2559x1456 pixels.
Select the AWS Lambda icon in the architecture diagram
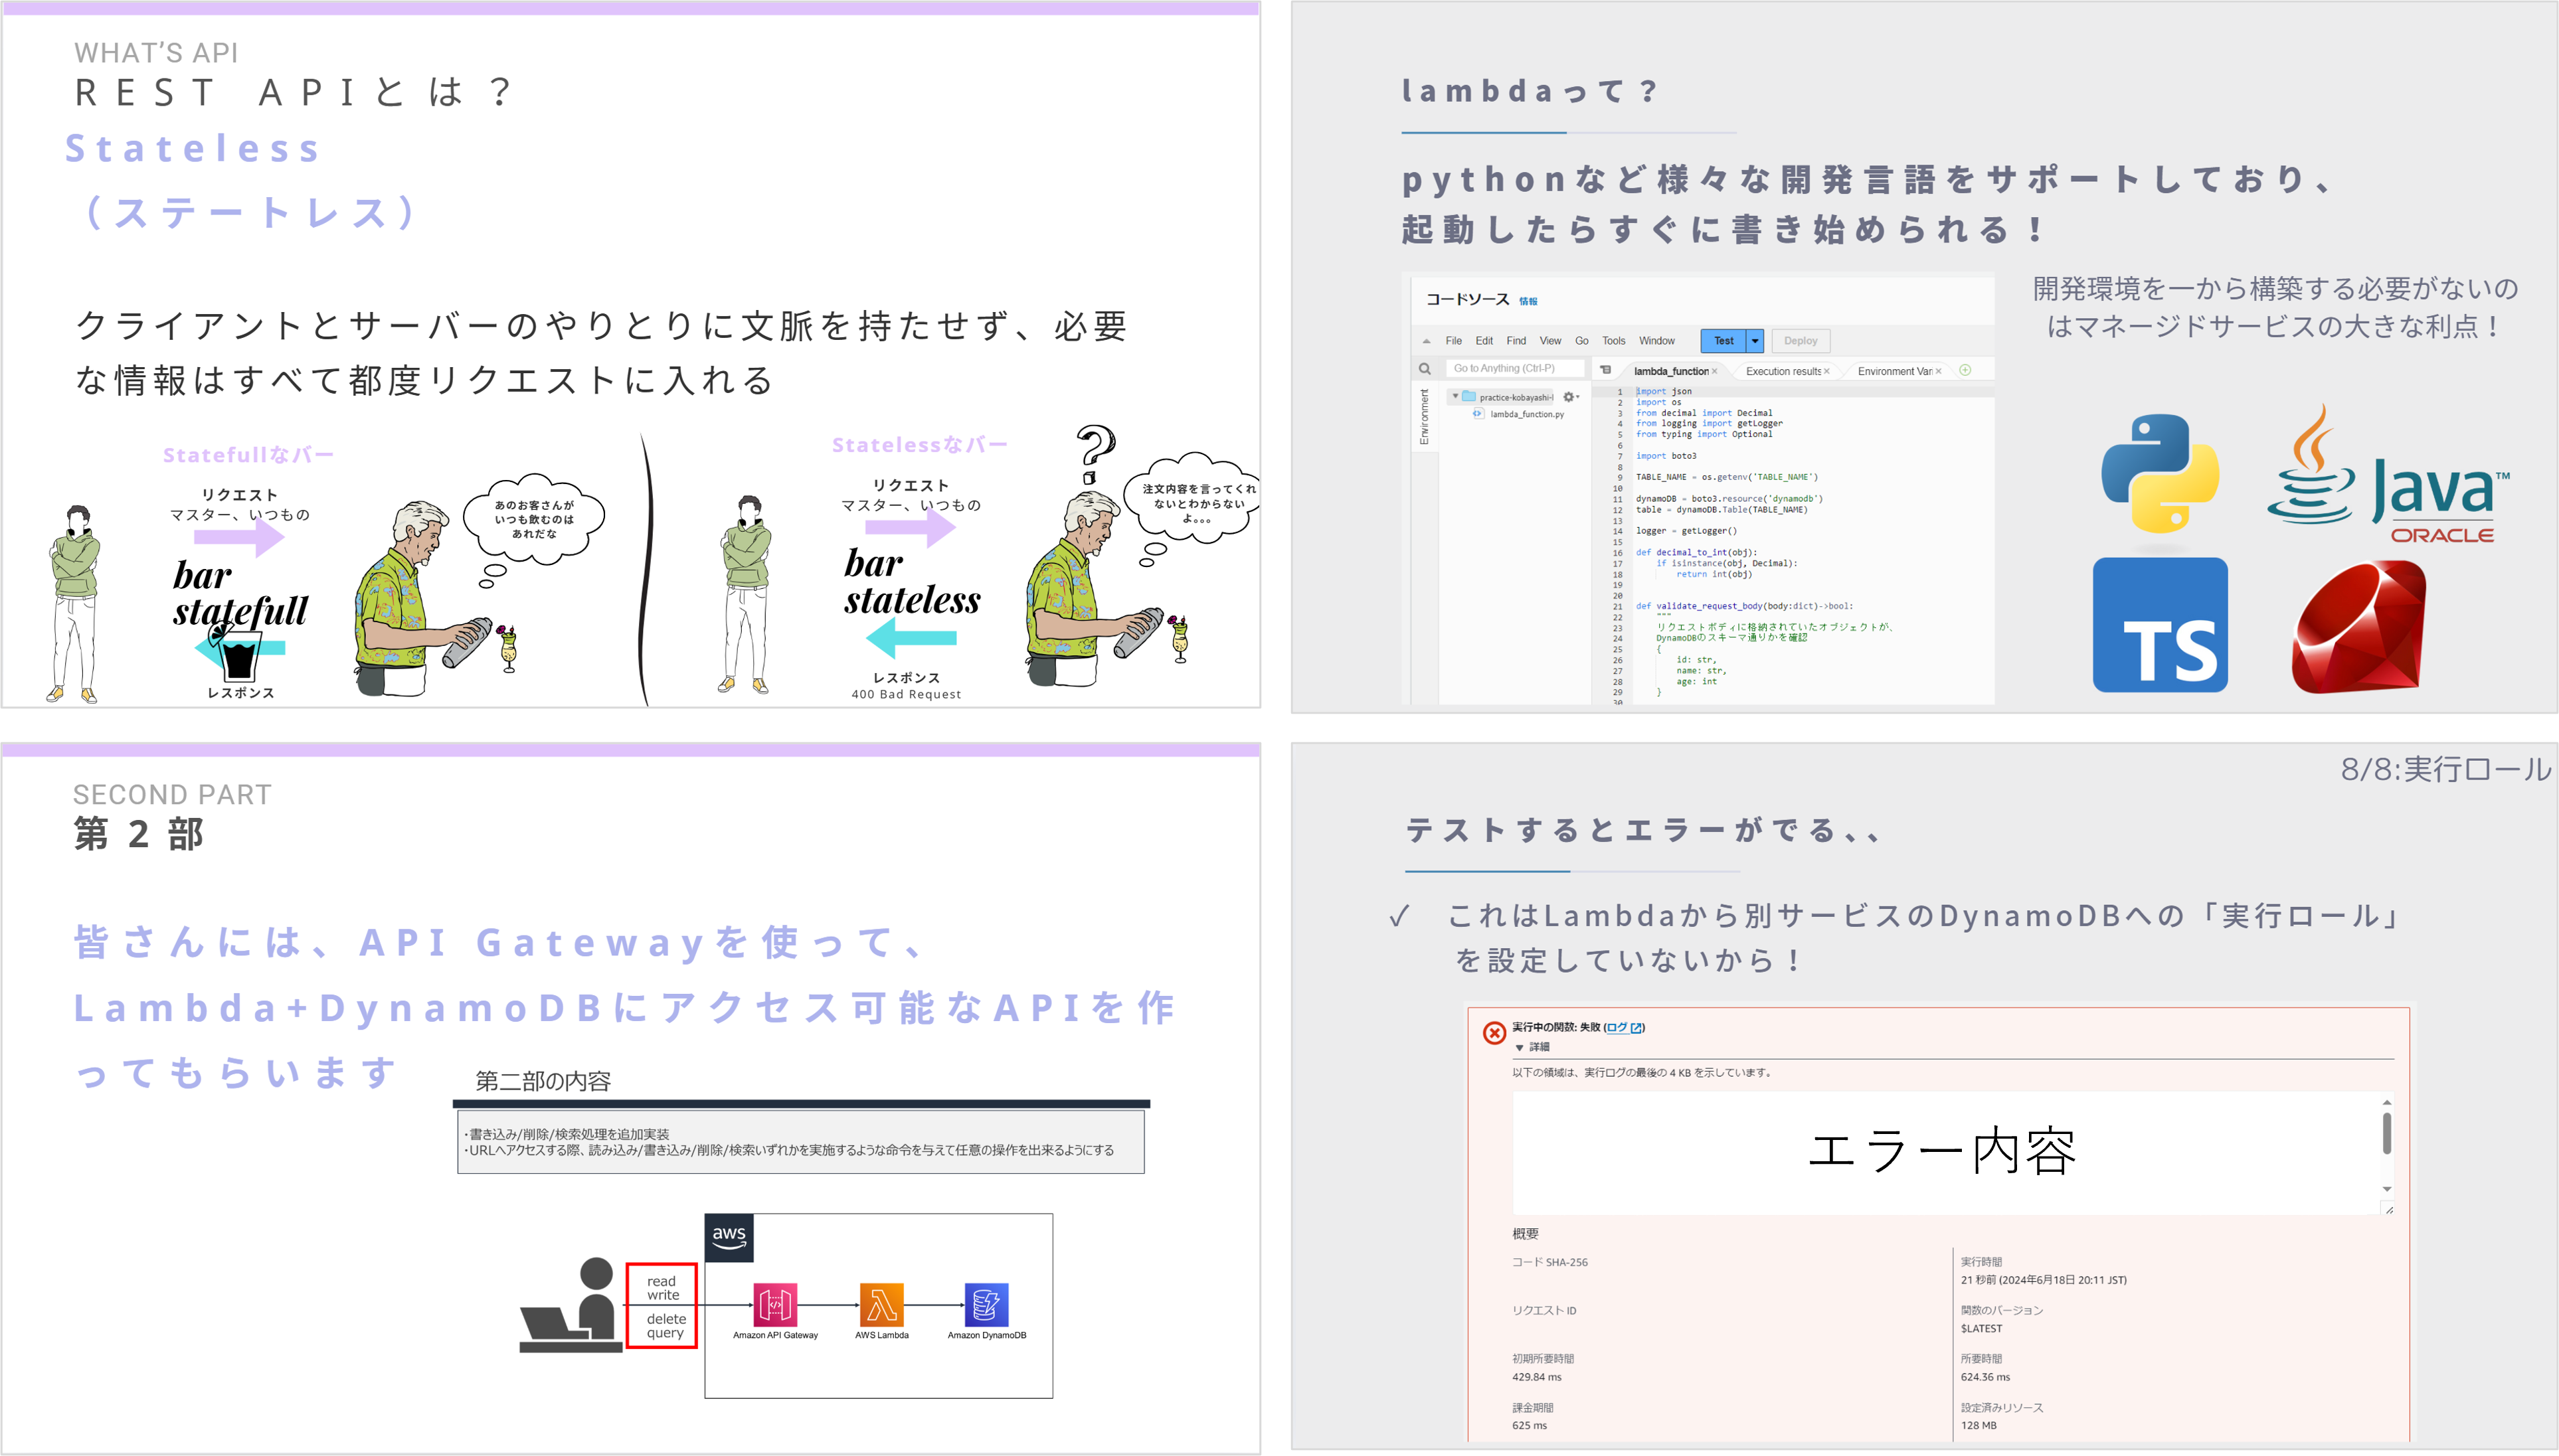coord(881,1305)
